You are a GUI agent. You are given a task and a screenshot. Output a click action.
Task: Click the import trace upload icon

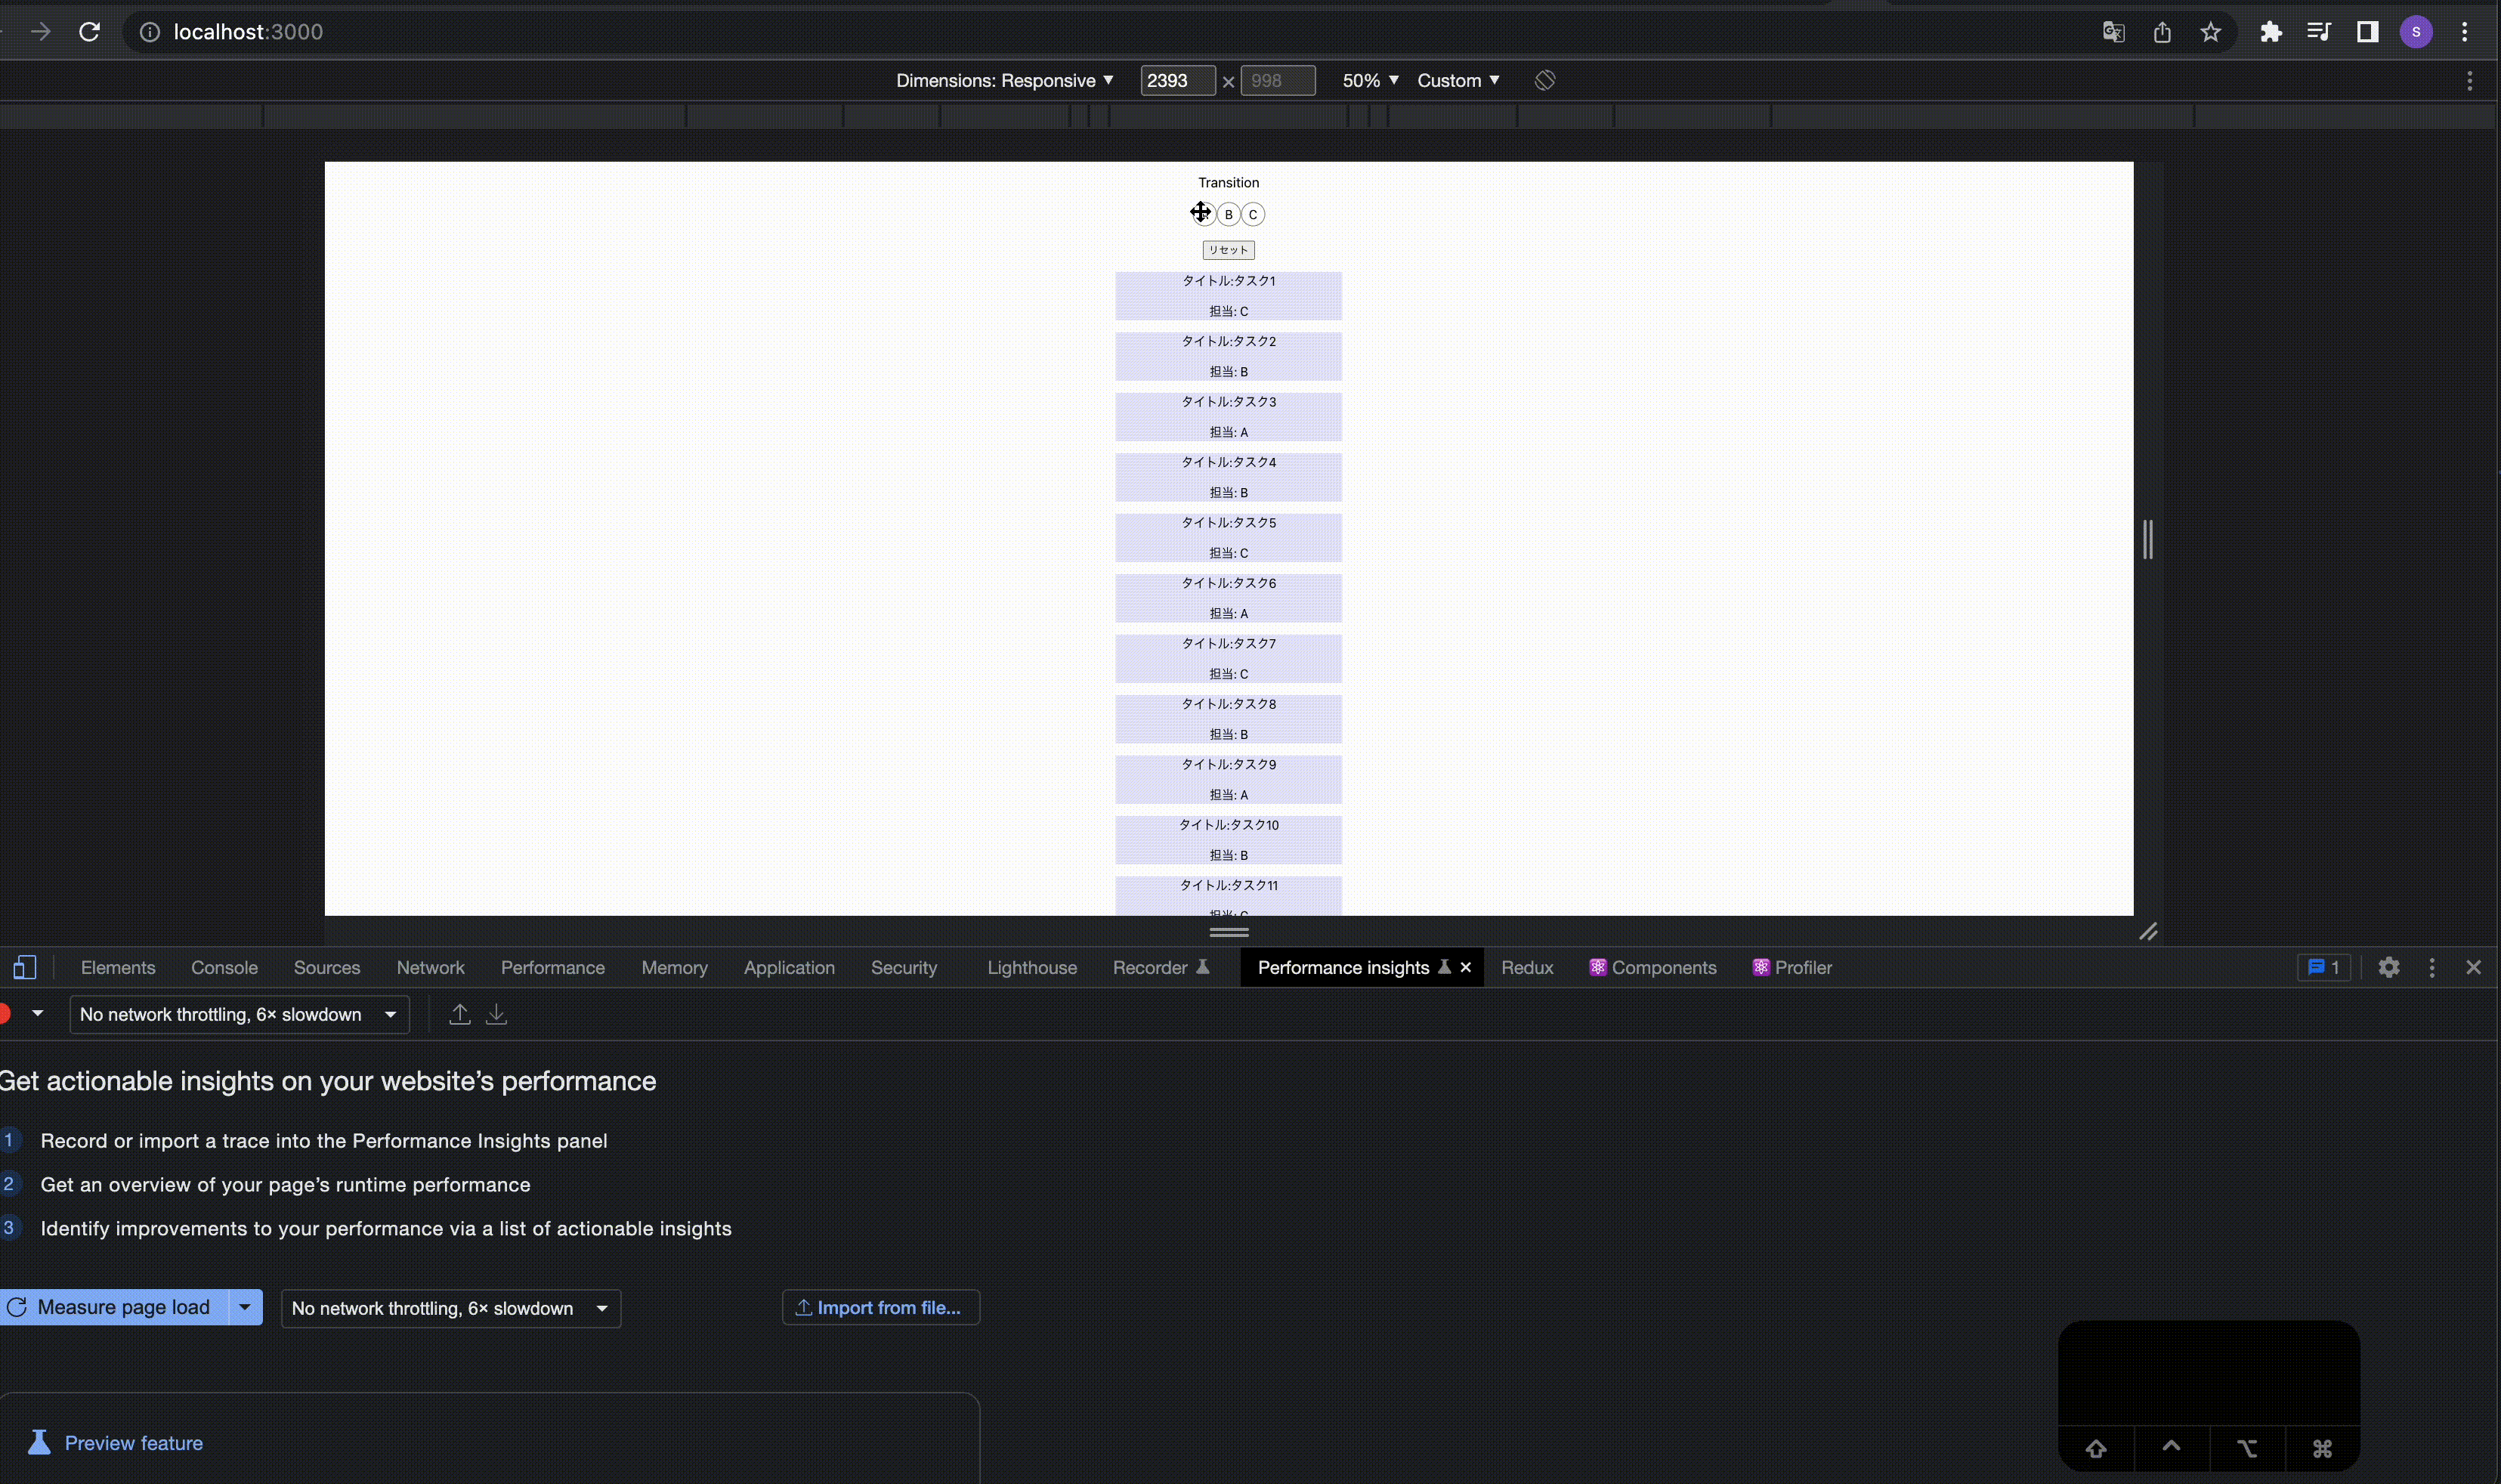(x=460, y=1014)
